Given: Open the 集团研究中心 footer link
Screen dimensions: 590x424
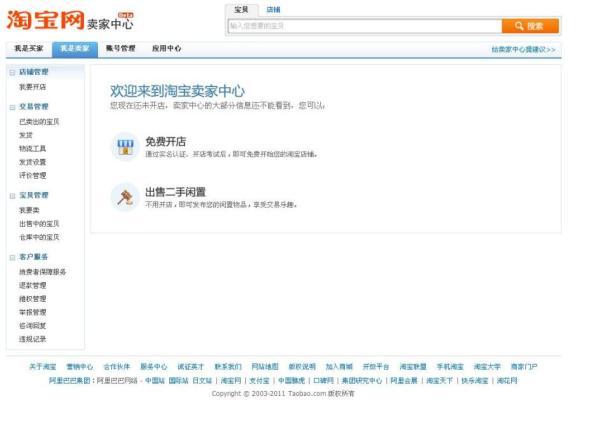Looking at the screenshot, I should tap(362, 381).
